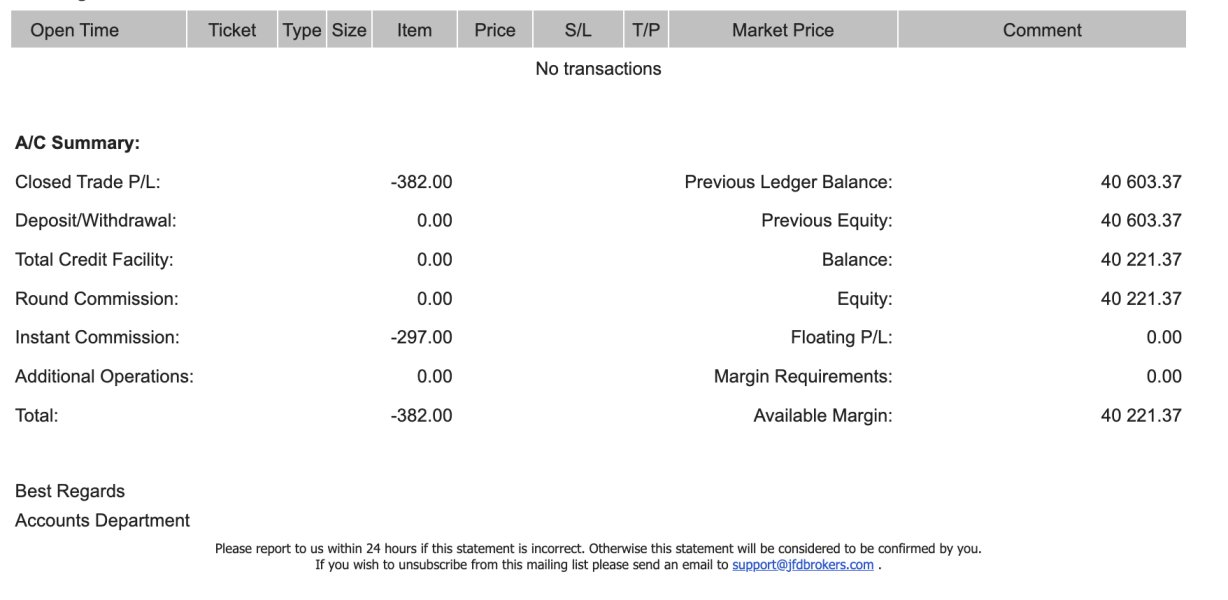Select the Price column header

pos(495,30)
